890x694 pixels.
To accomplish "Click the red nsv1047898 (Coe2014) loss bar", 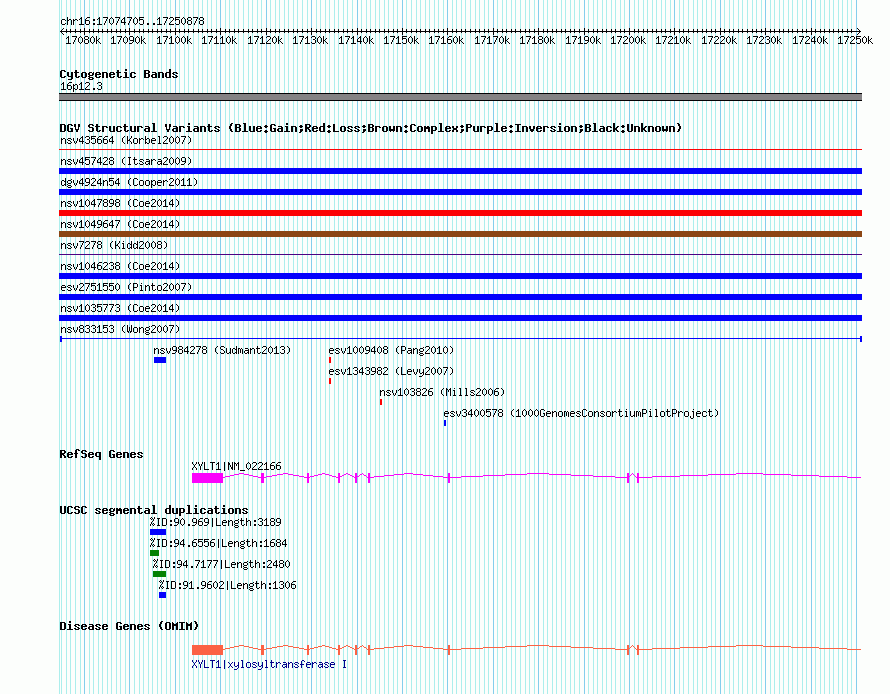I will click(460, 213).
